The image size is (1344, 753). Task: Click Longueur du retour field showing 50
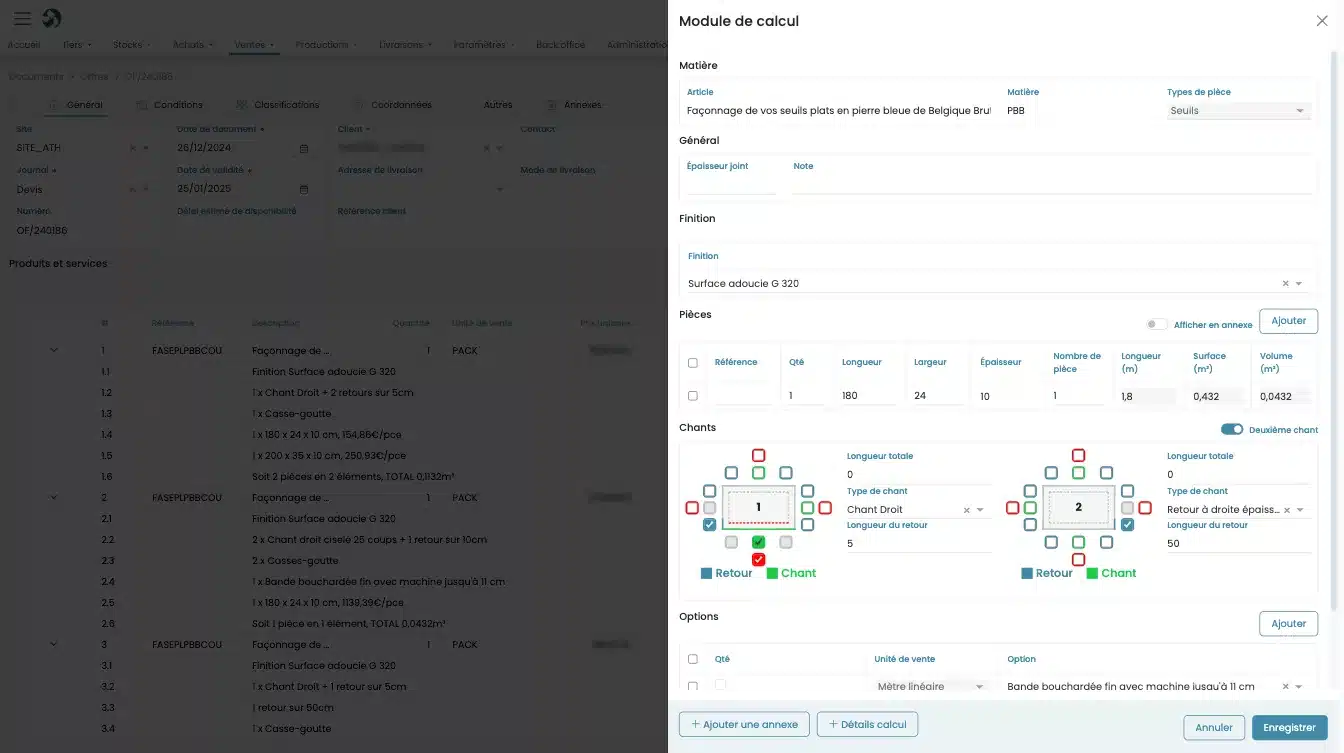(1238, 544)
